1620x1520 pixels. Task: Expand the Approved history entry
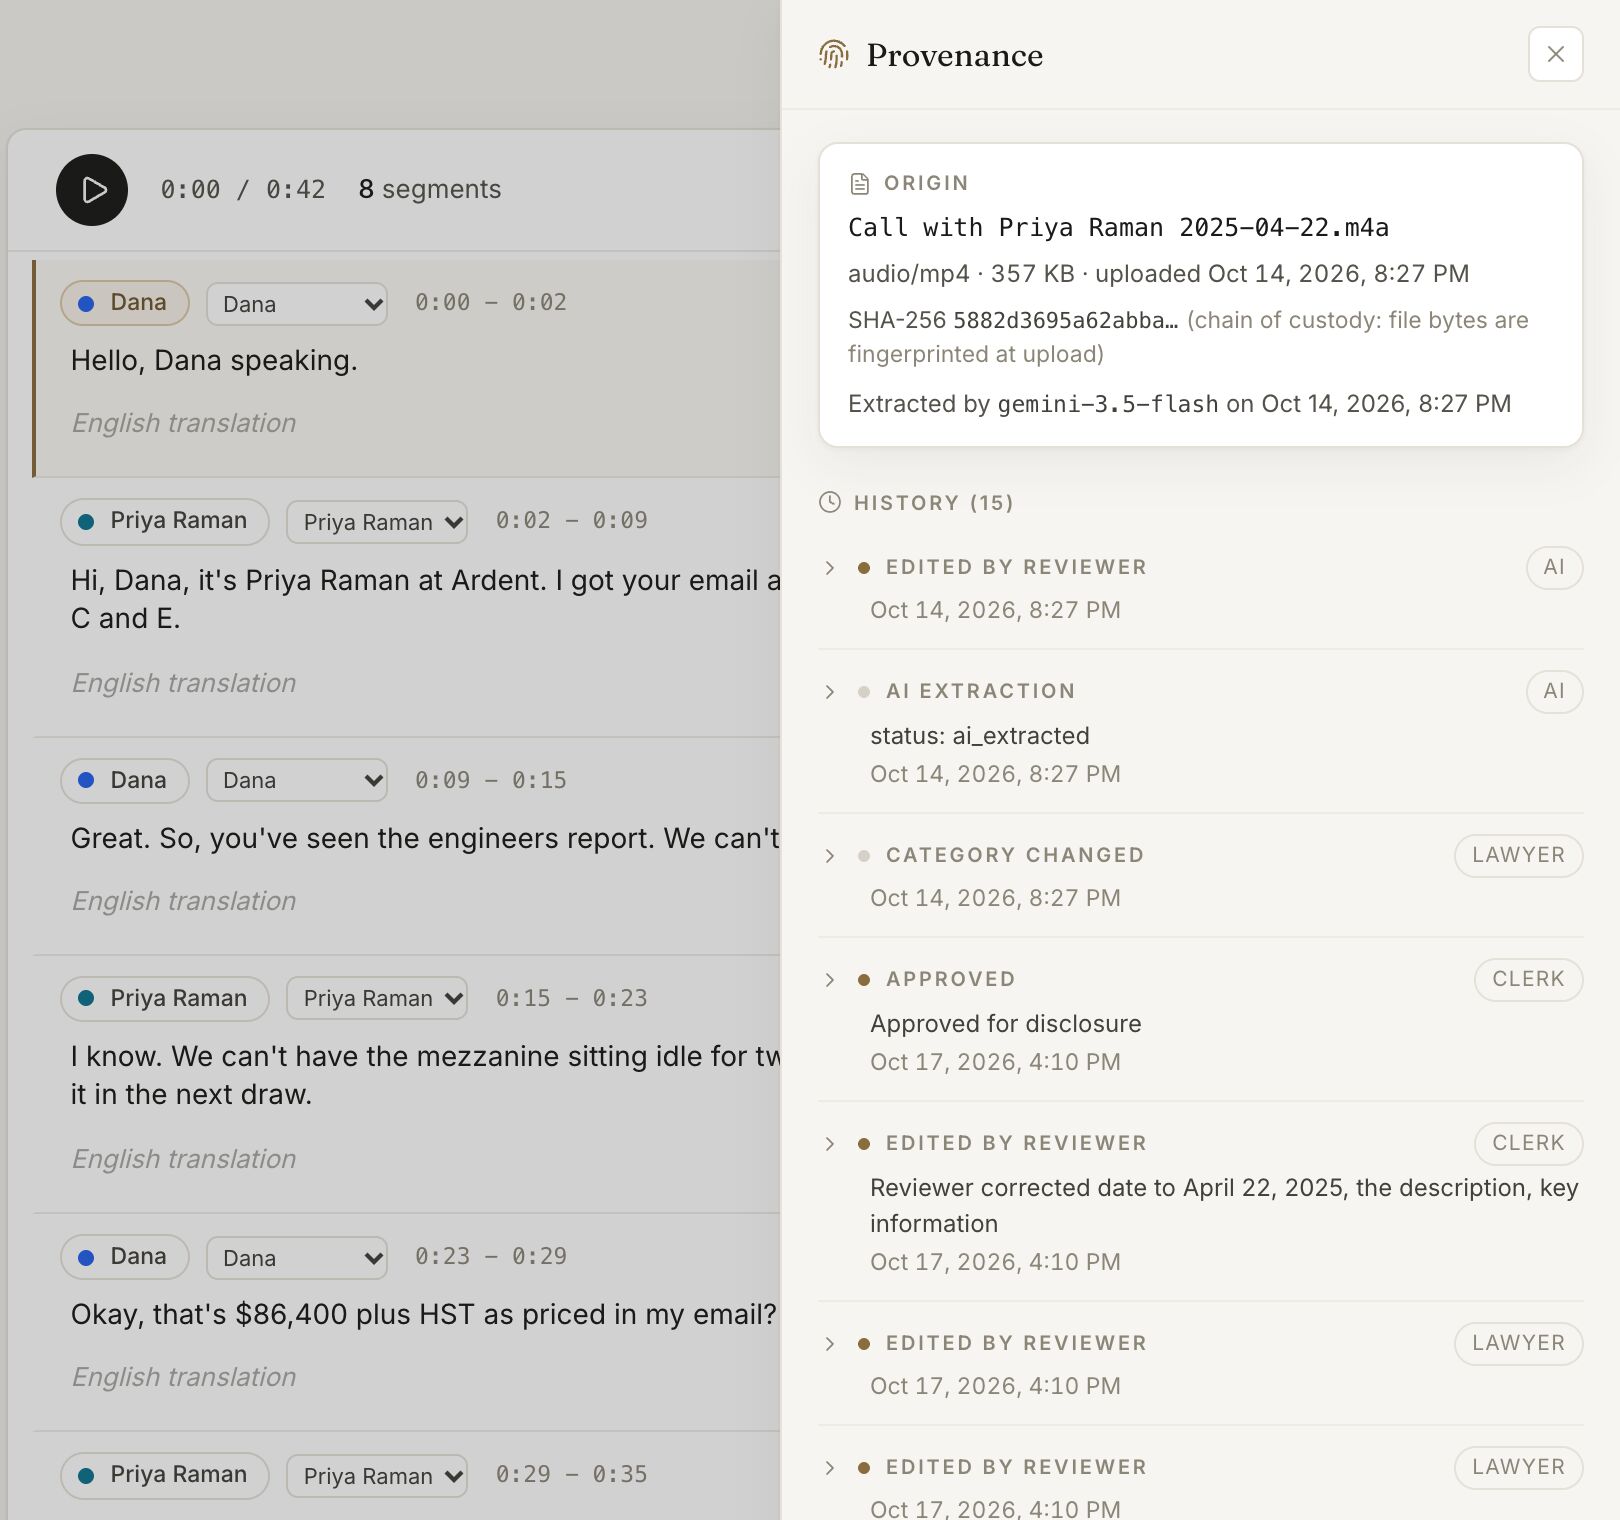(830, 979)
